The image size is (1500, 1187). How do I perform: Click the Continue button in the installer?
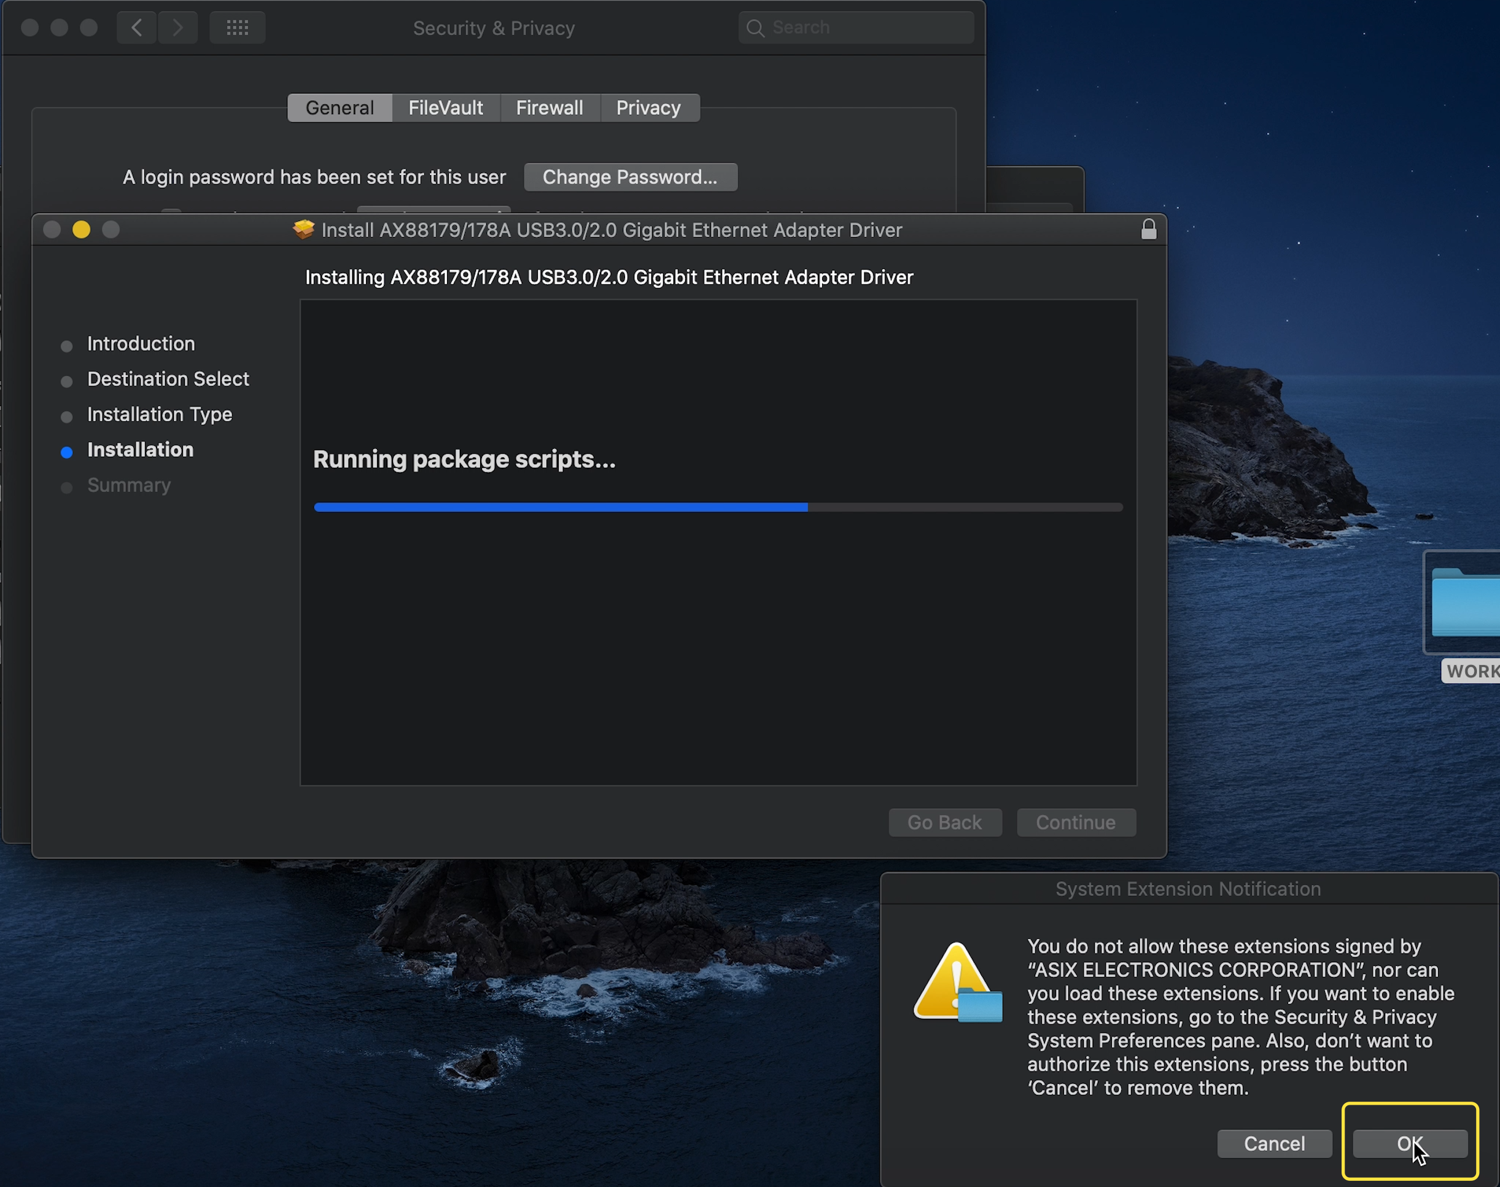tap(1075, 822)
